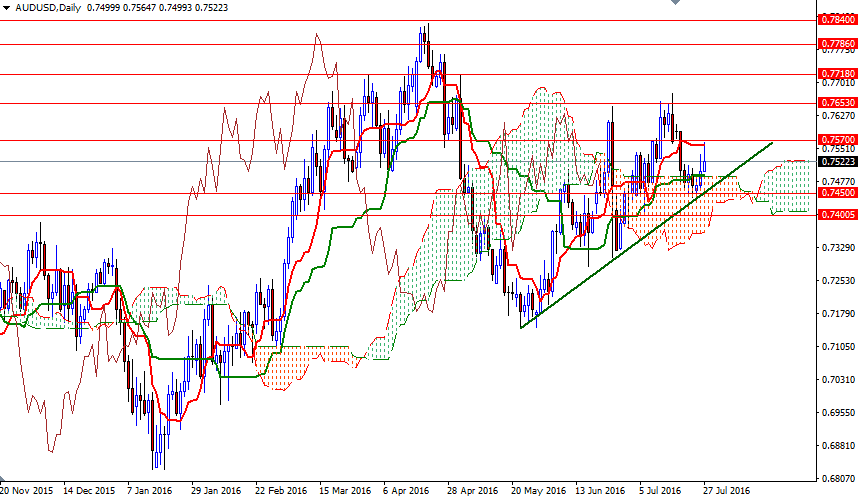Click the OHLC values 0.74999 0.75647 text
The image size is (858, 499).
pyautogui.click(x=121, y=8)
